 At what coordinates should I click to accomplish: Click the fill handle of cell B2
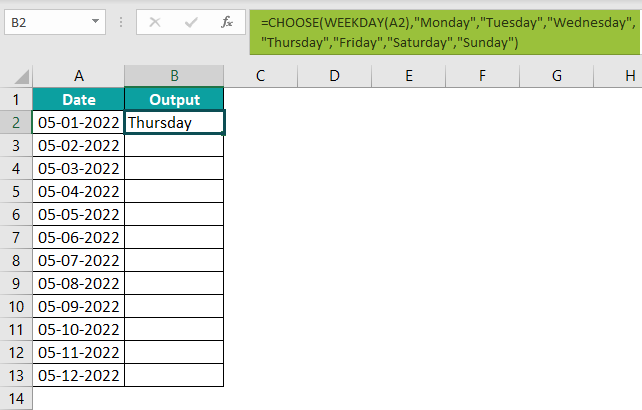point(224,134)
